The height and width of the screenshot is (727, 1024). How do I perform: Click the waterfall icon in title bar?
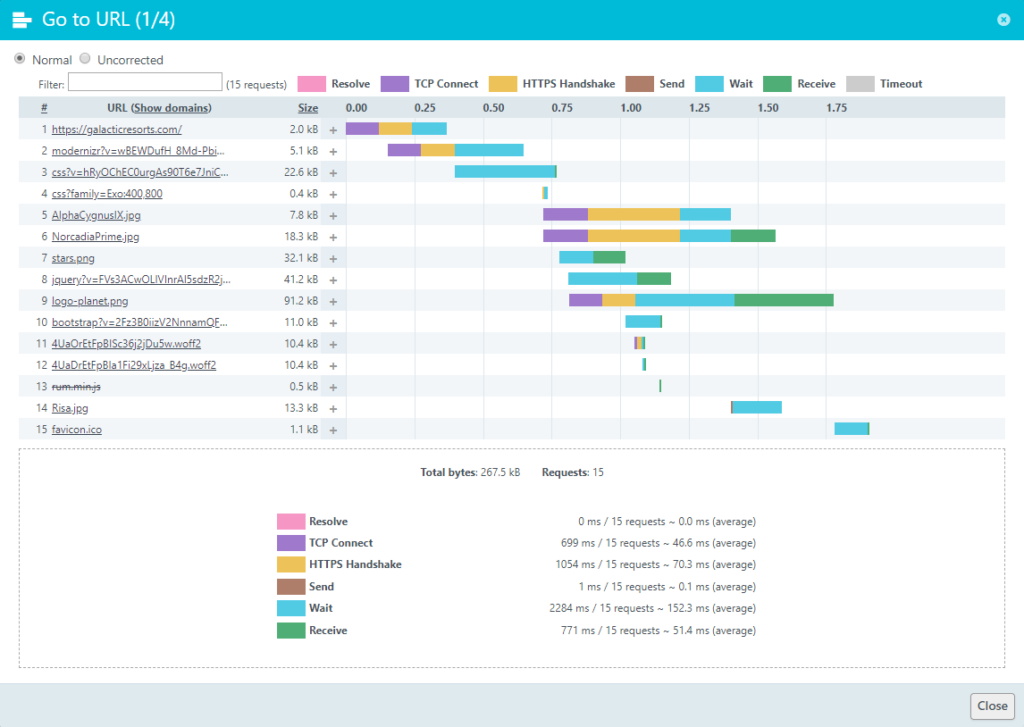pos(22,20)
